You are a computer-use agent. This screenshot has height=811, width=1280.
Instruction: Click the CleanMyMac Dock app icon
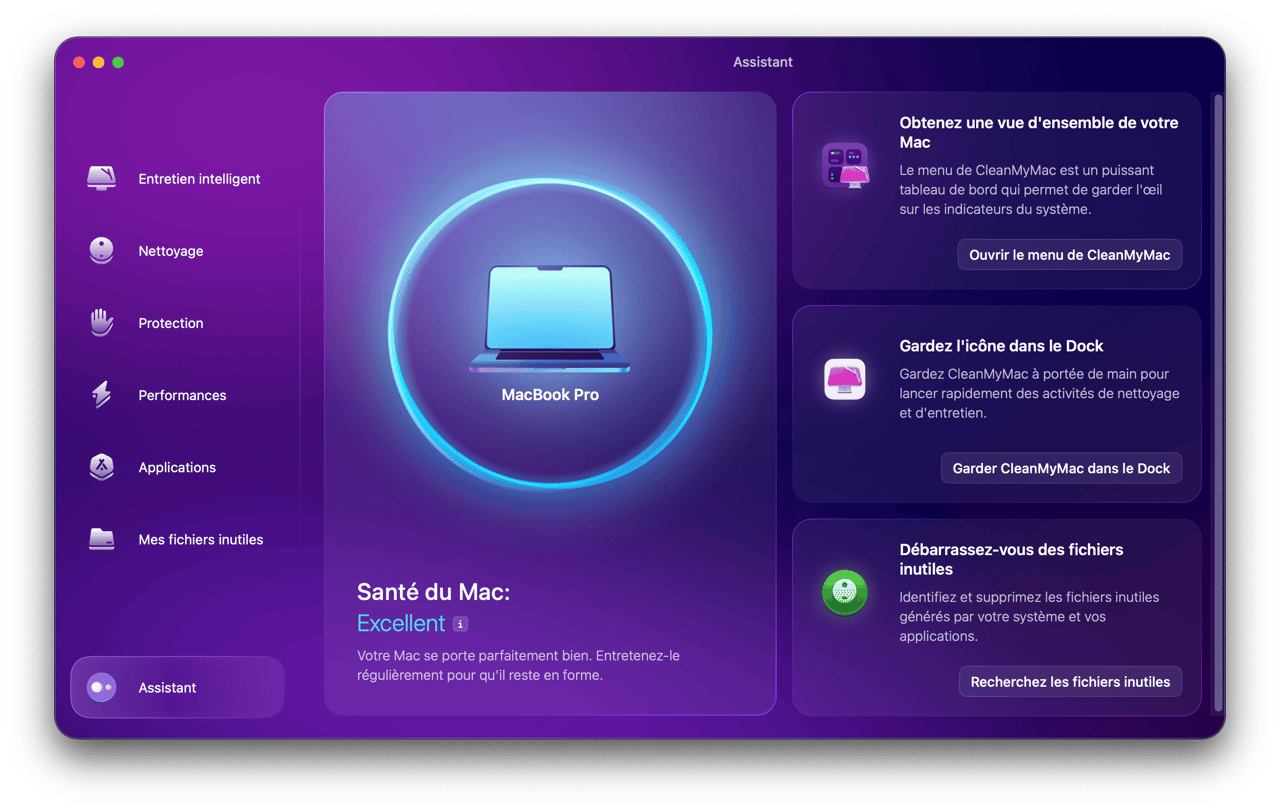[x=845, y=379]
